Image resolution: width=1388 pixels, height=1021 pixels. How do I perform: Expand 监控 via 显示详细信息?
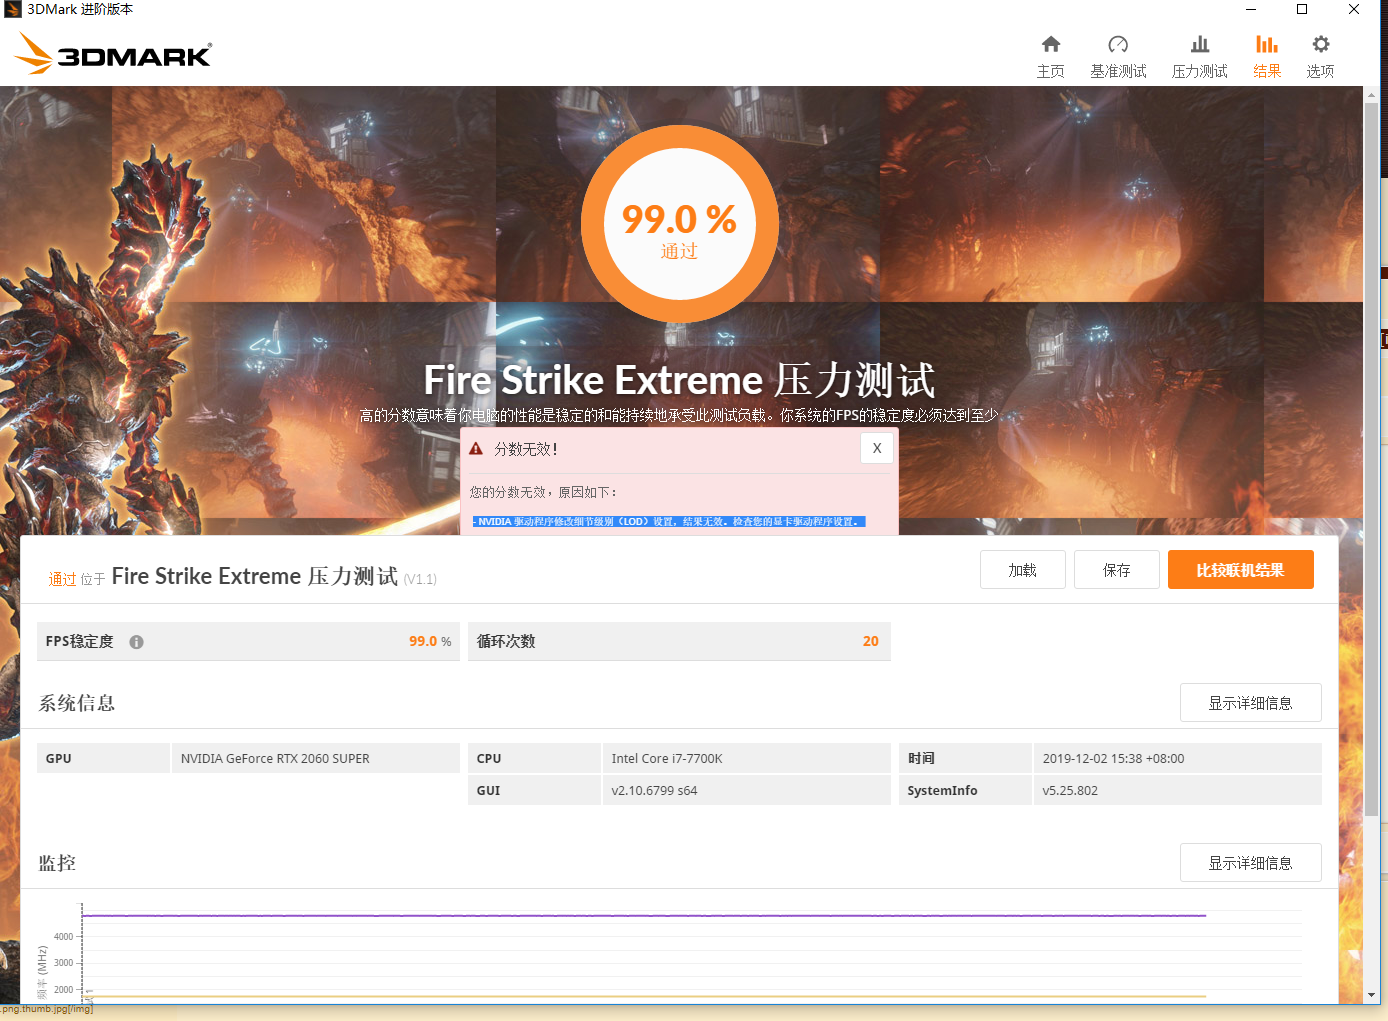point(1250,862)
